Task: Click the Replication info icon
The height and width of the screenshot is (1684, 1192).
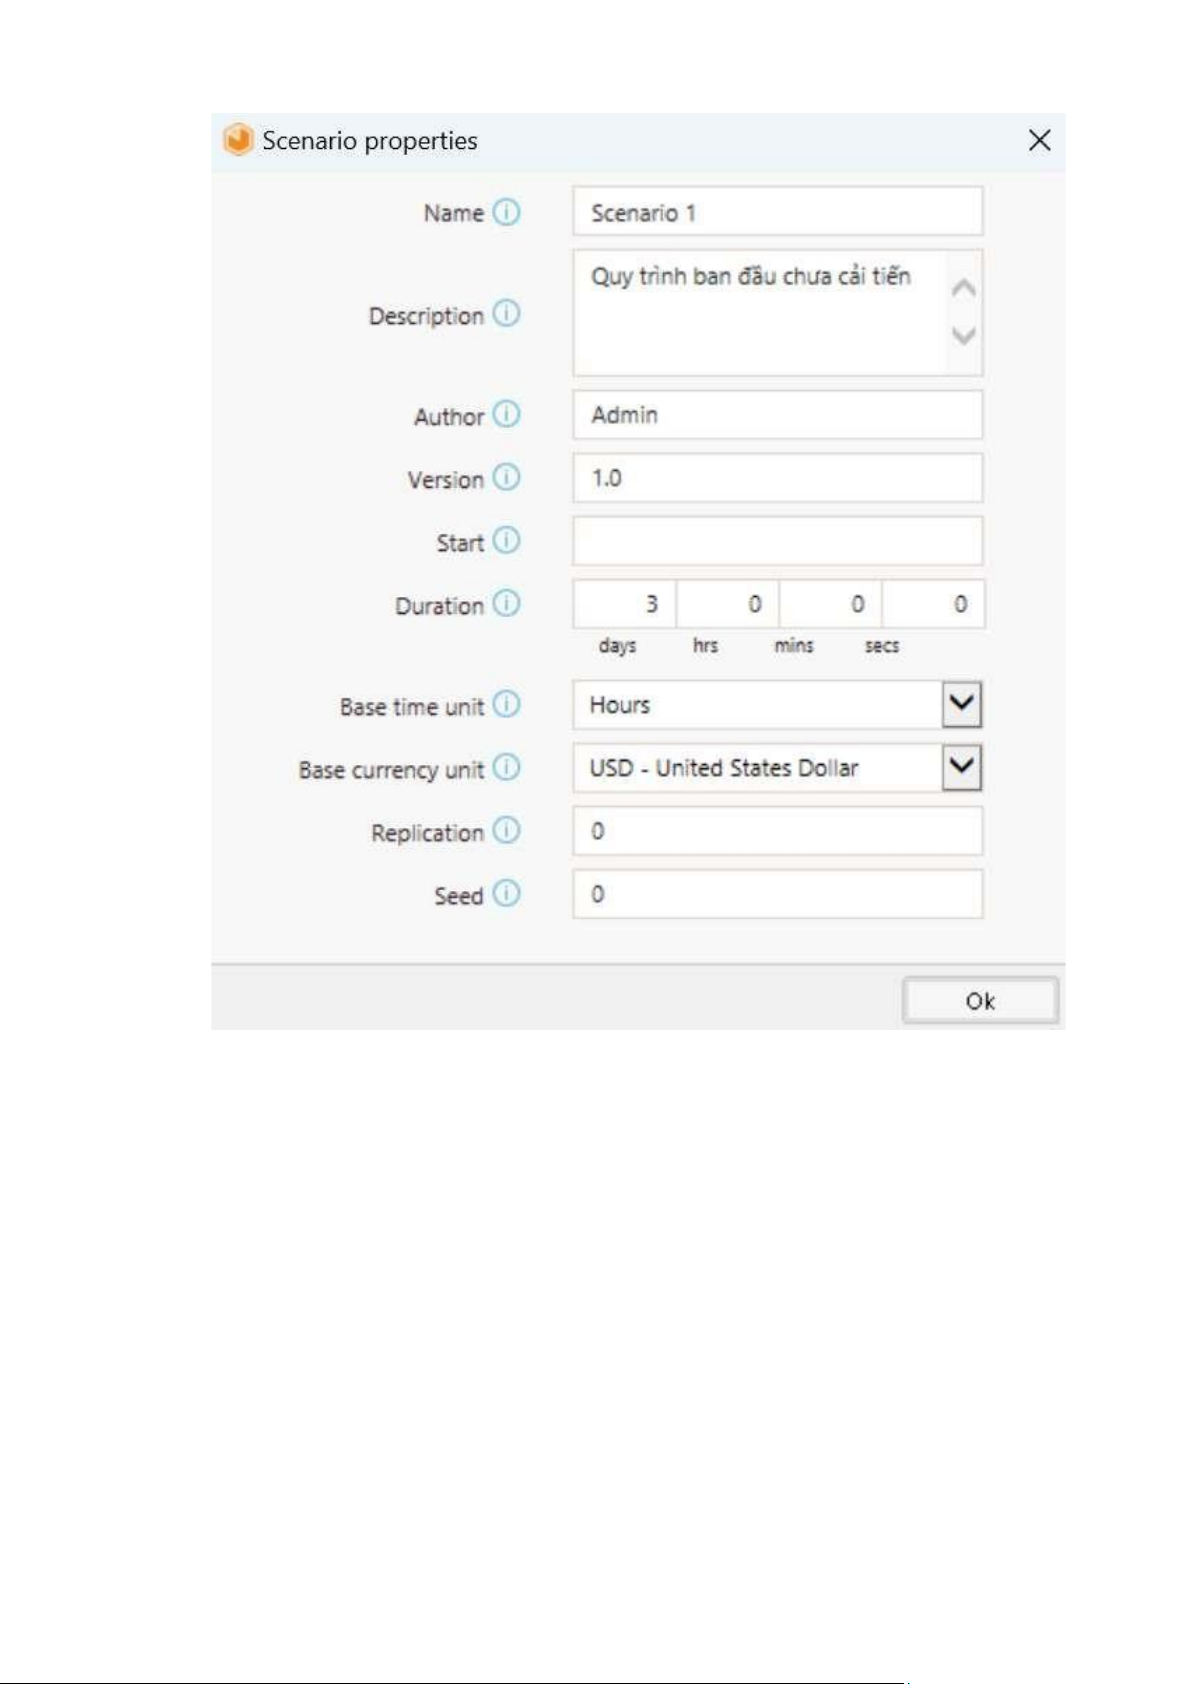Action: tap(507, 831)
